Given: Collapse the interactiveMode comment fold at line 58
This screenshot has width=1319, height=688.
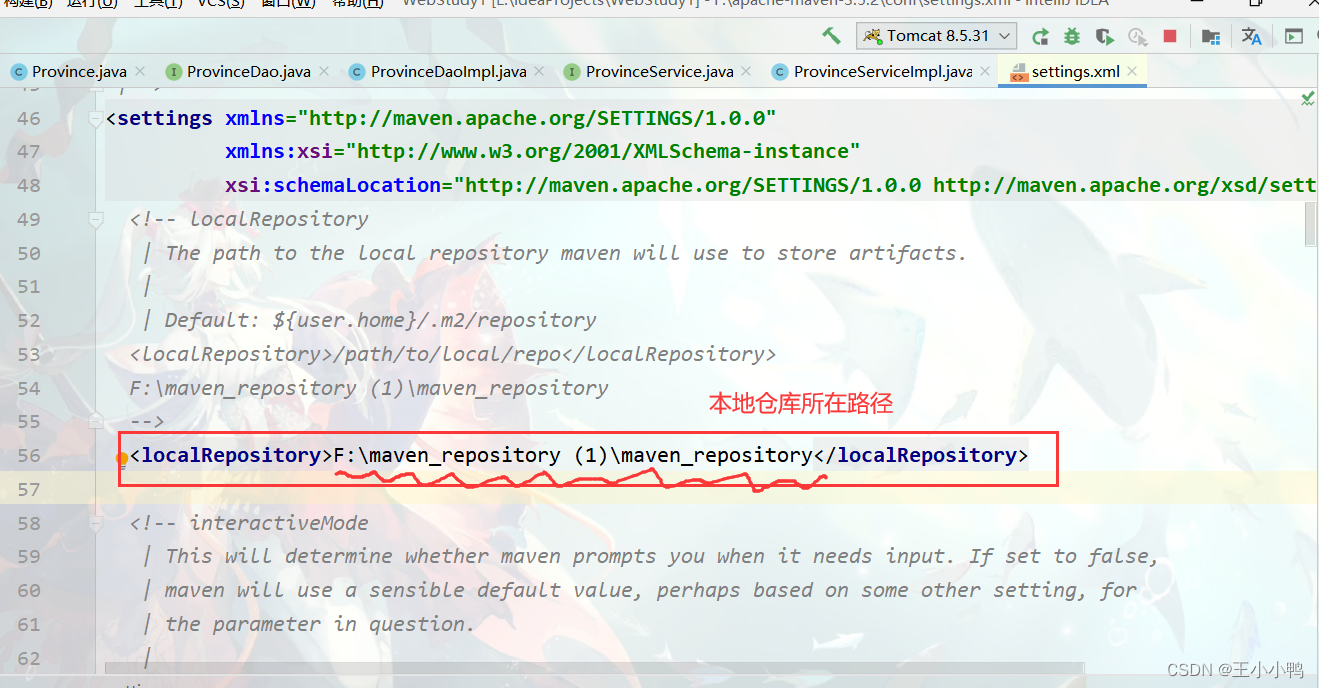Looking at the screenshot, I should click(x=97, y=523).
